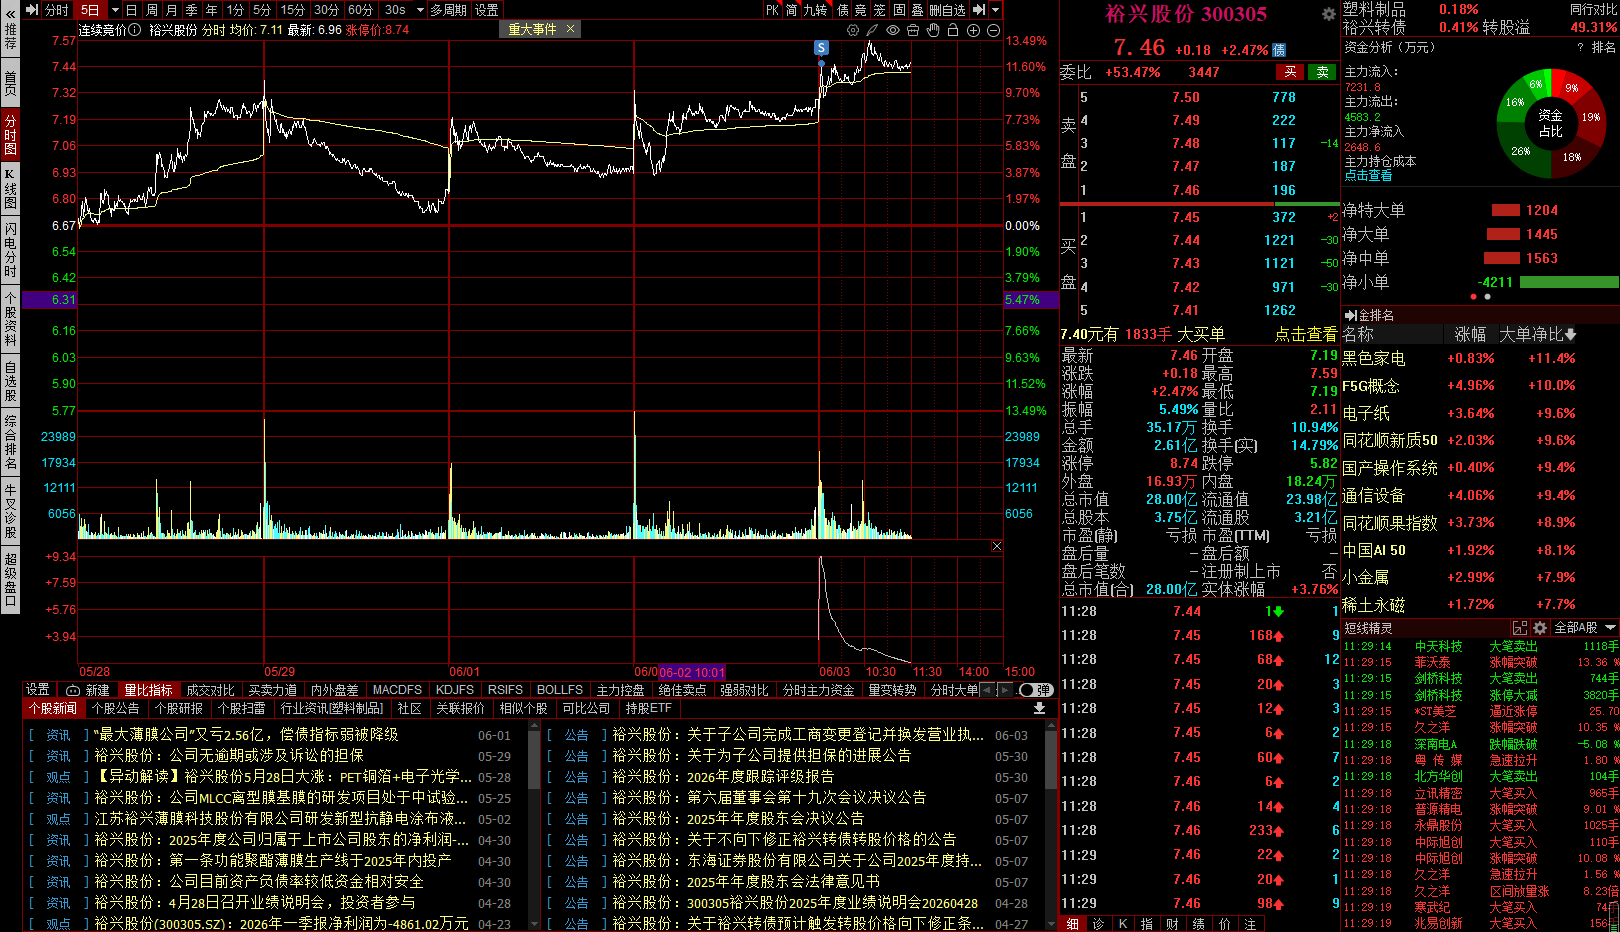Image resolution: width=1620 pixels, height=932 pixels.
Task: Click the 资金占比 pie chart
Action: (x=1550, y=122)
